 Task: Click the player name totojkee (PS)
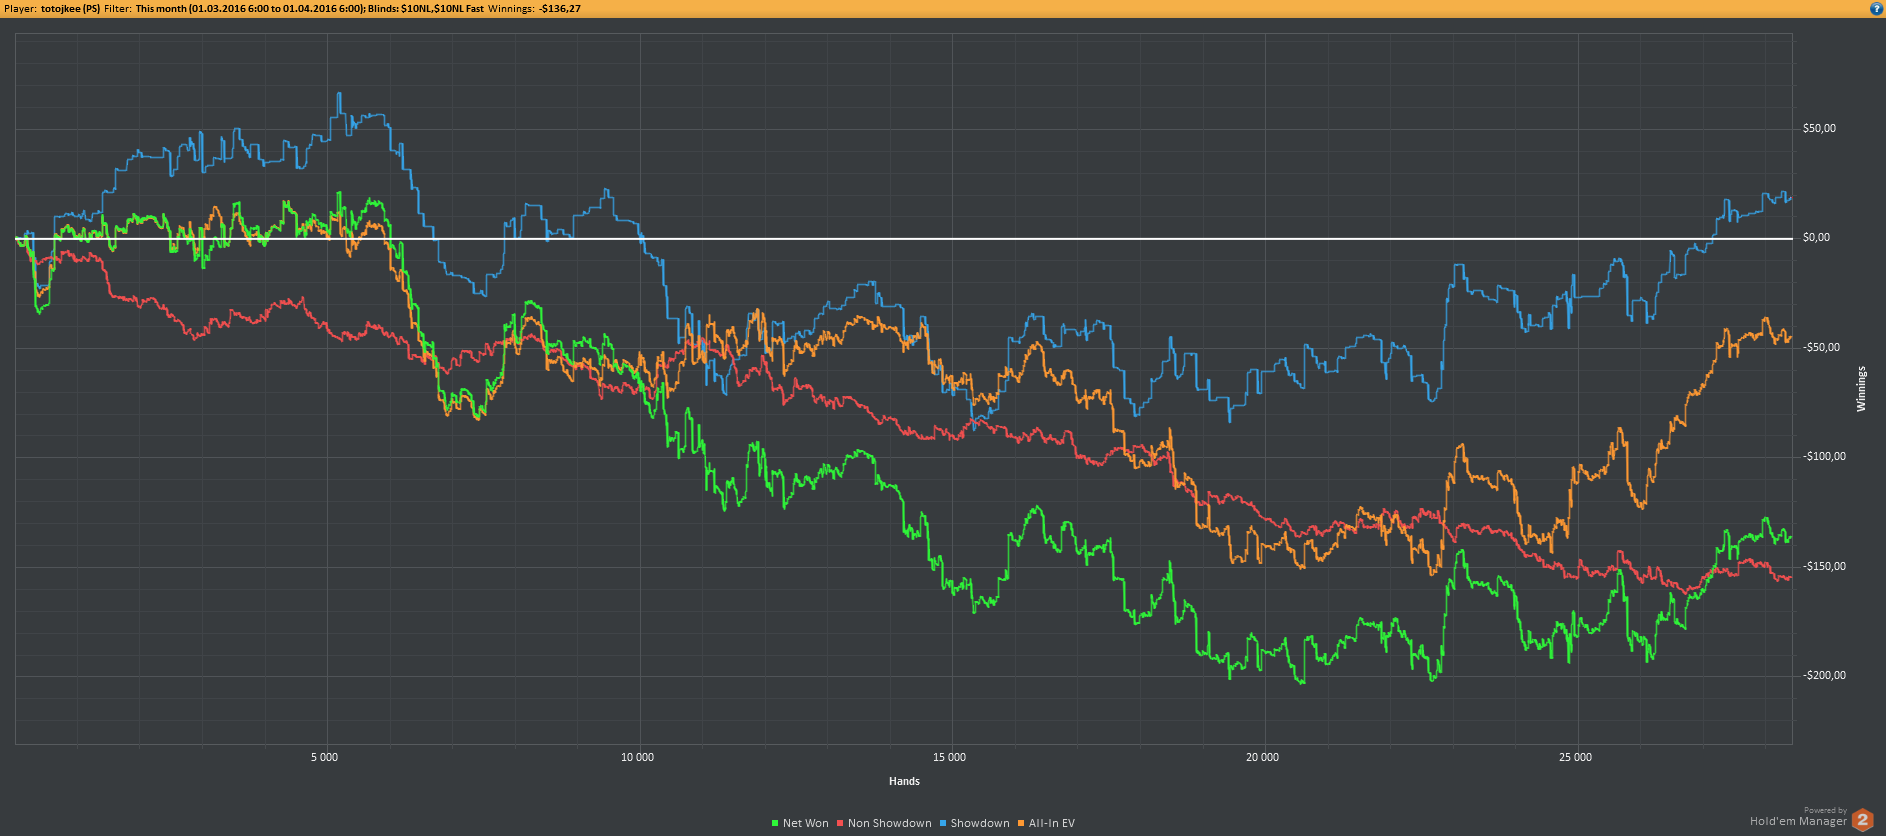(70, 8)
